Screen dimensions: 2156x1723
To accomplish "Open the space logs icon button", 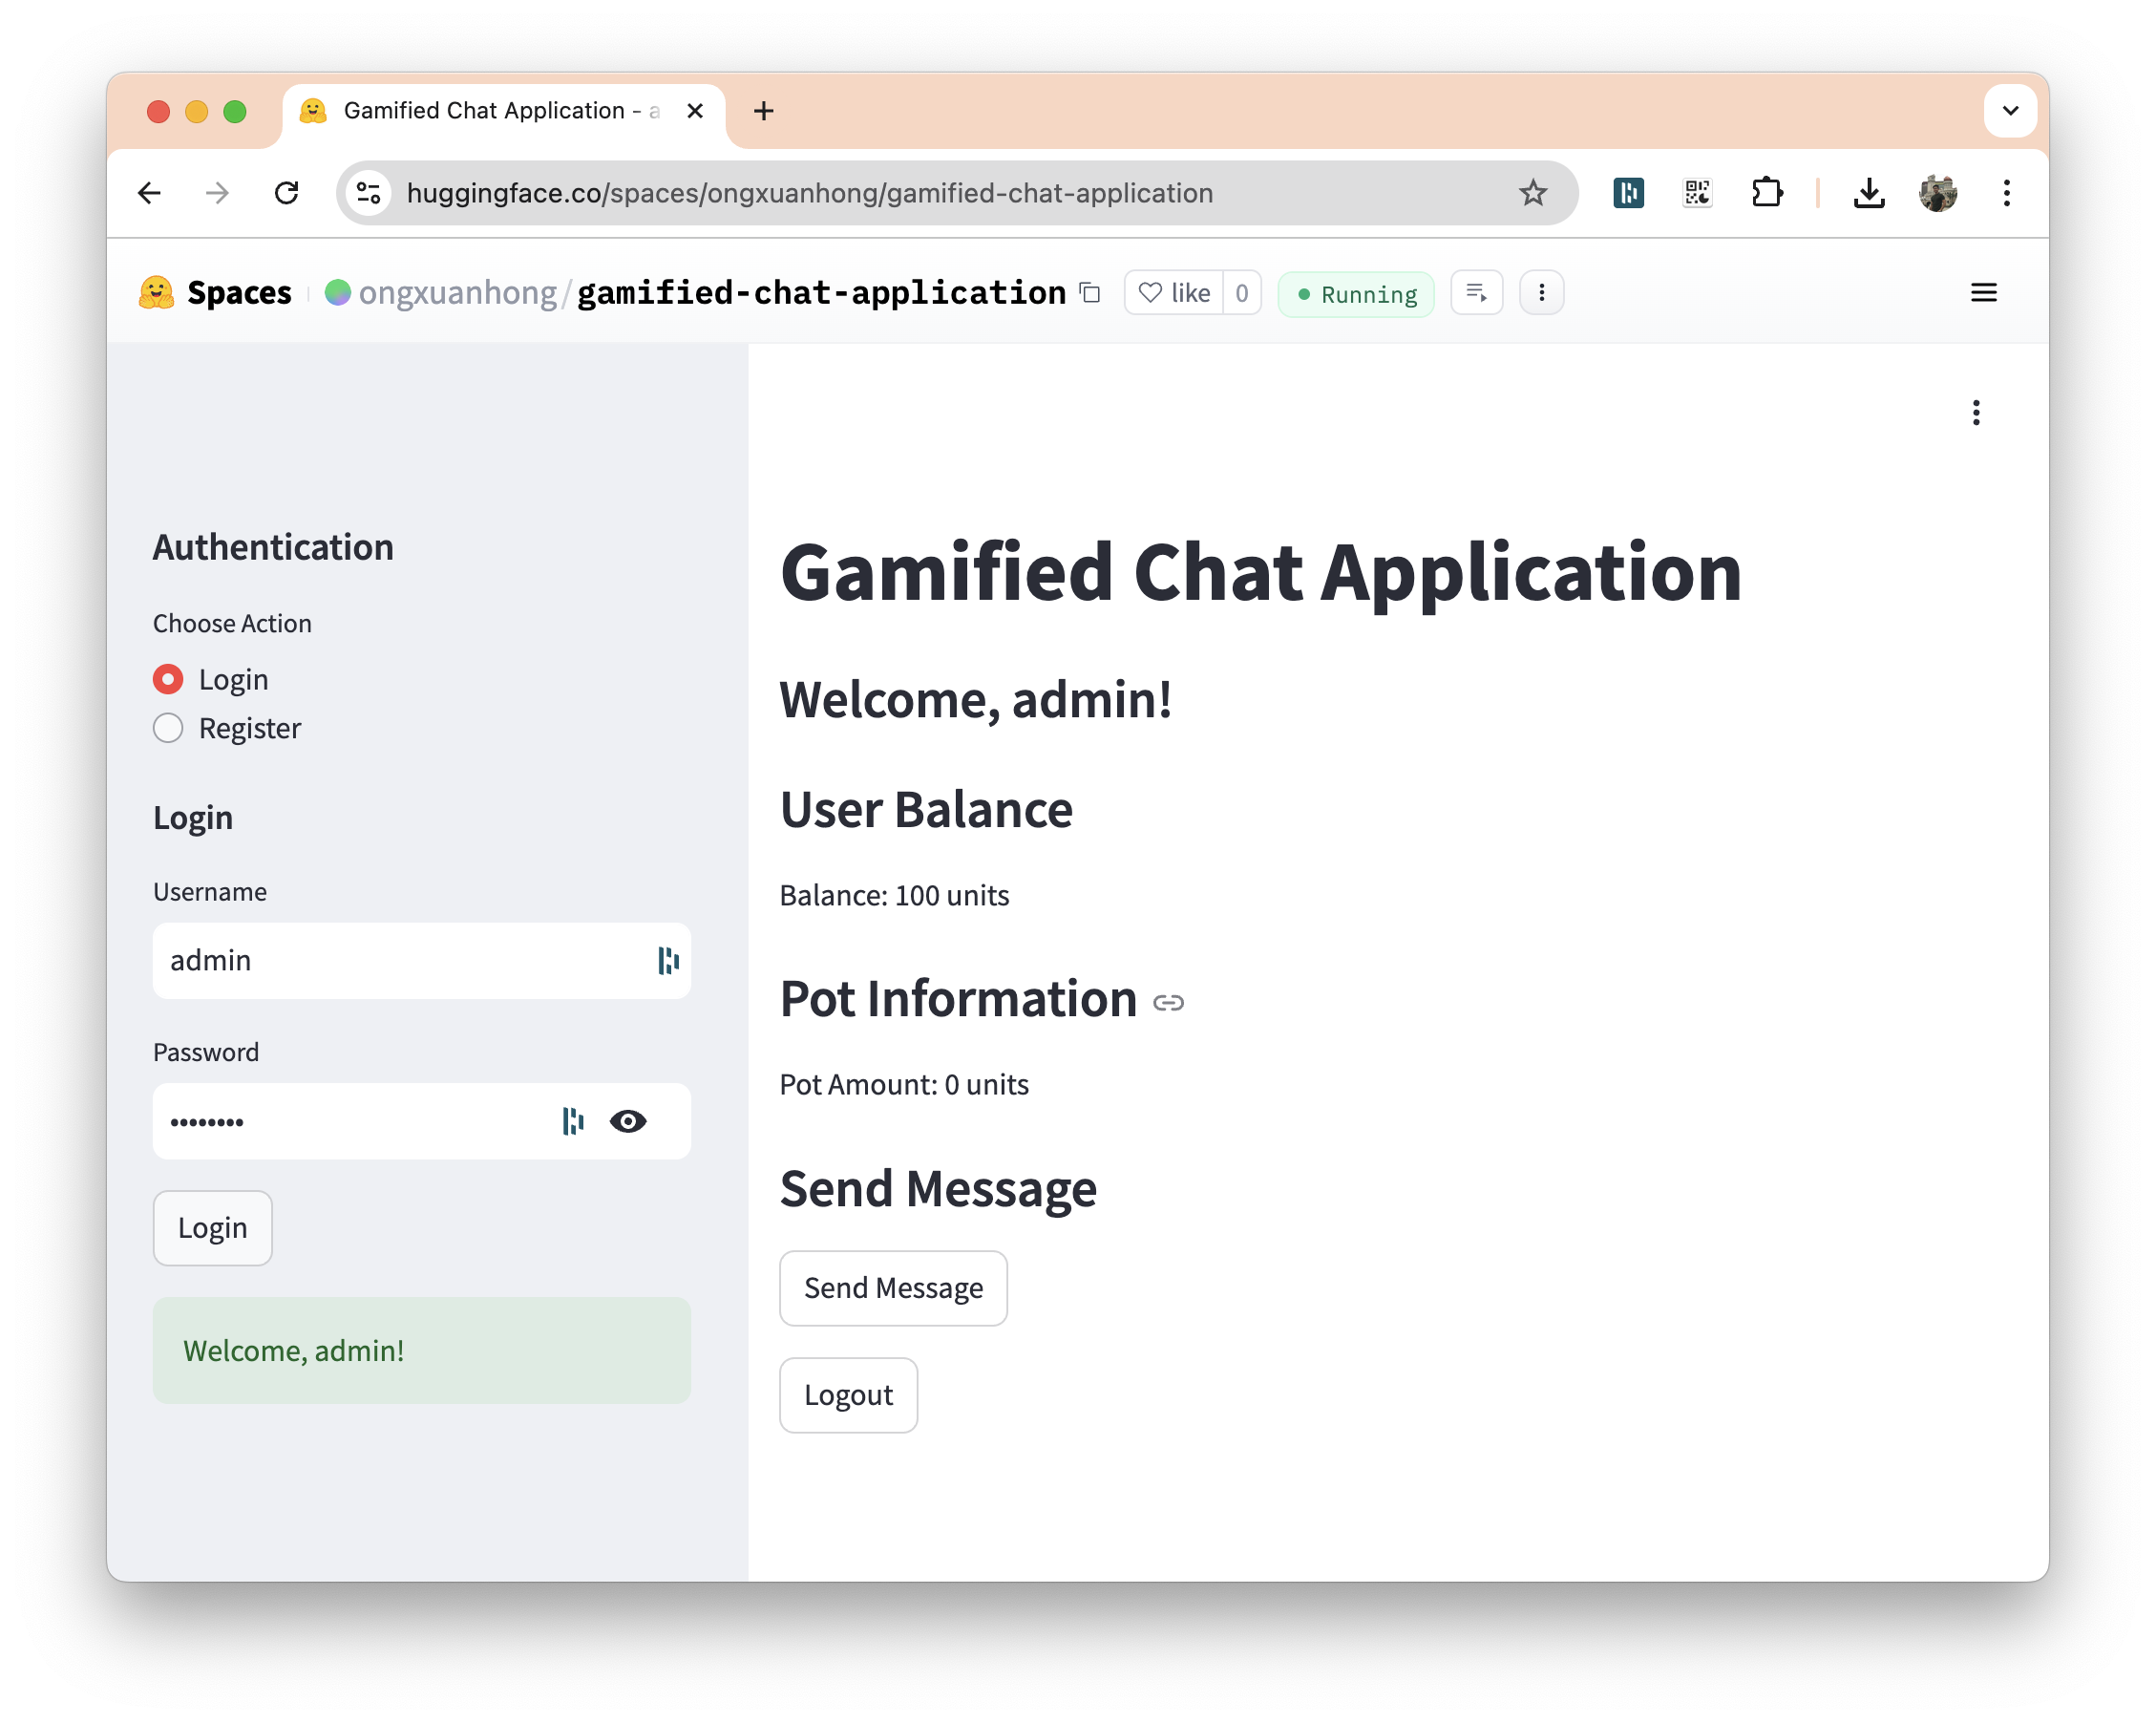I will (x=1476, y=293).
